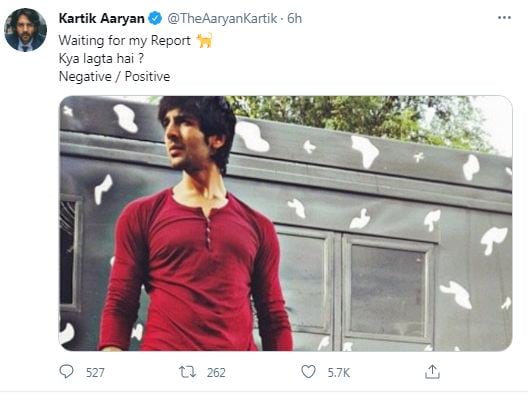Click the 'Waiting for my Report' text
The image size is (528, 394).
coord(125,40)
